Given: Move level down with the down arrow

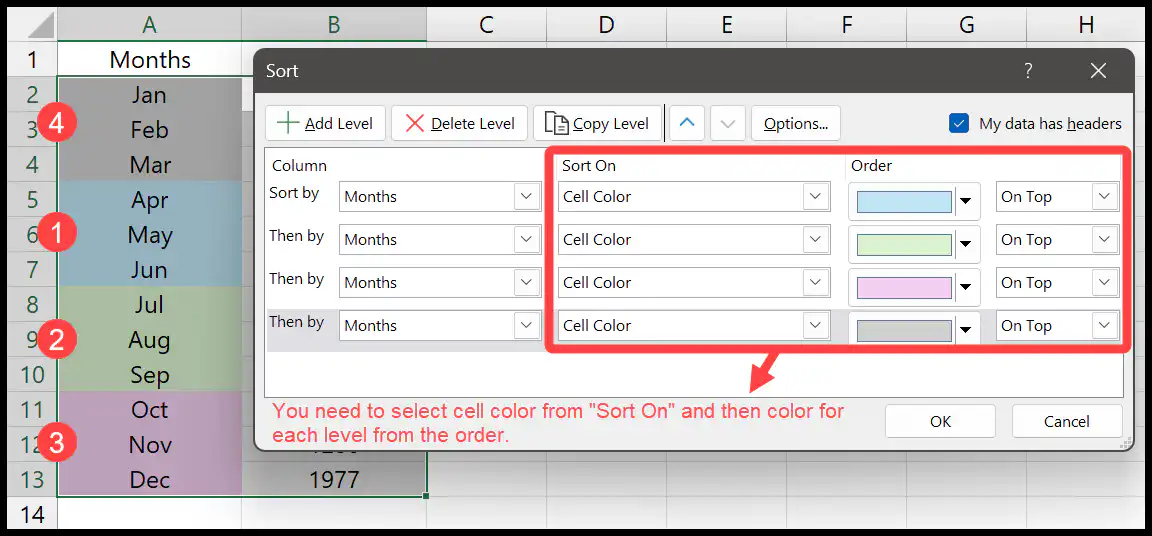Looking at the screenshot, I should coord(728,123).
